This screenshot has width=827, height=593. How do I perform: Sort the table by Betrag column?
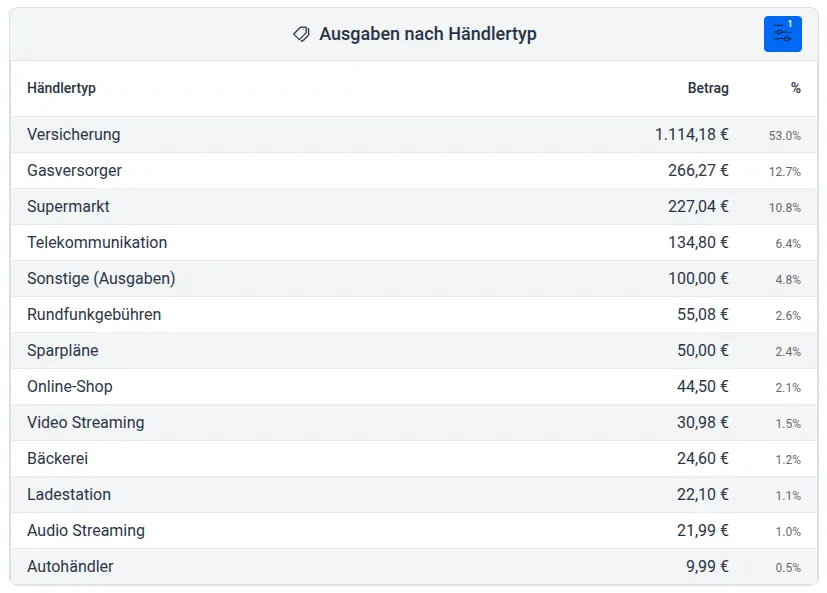[x=708, y=88]
